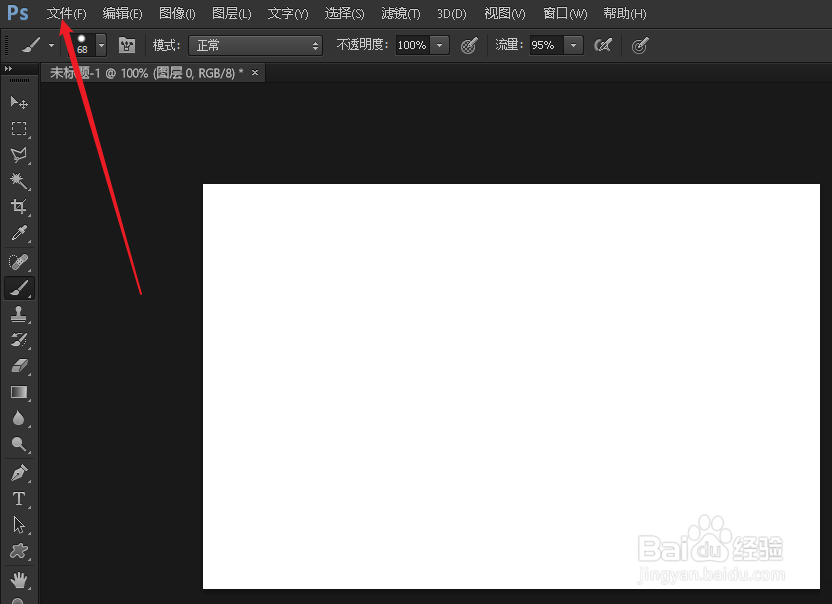Open the flow slider dropdown arrow
The height and width of the screenshot is (604, 832).
tap(574, 46)
